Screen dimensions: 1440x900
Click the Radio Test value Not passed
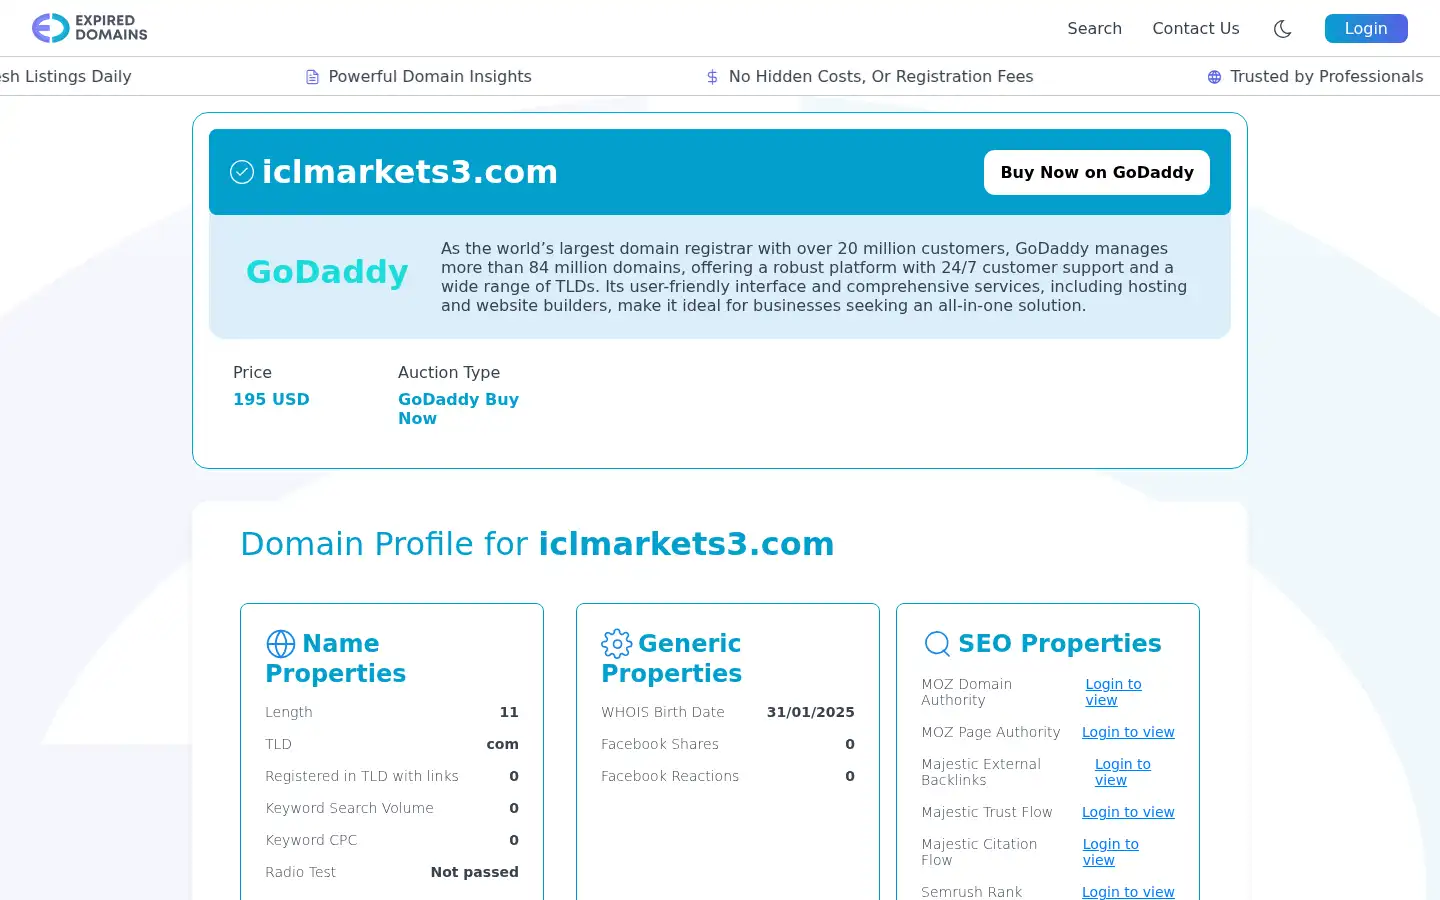click(474, 872)
